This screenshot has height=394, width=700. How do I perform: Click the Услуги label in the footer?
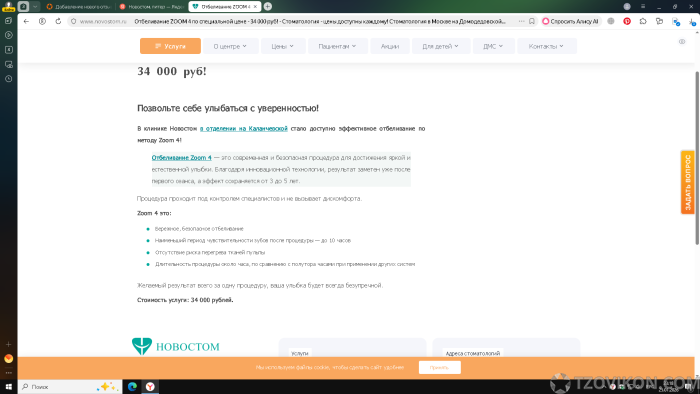tap(300, 353)
